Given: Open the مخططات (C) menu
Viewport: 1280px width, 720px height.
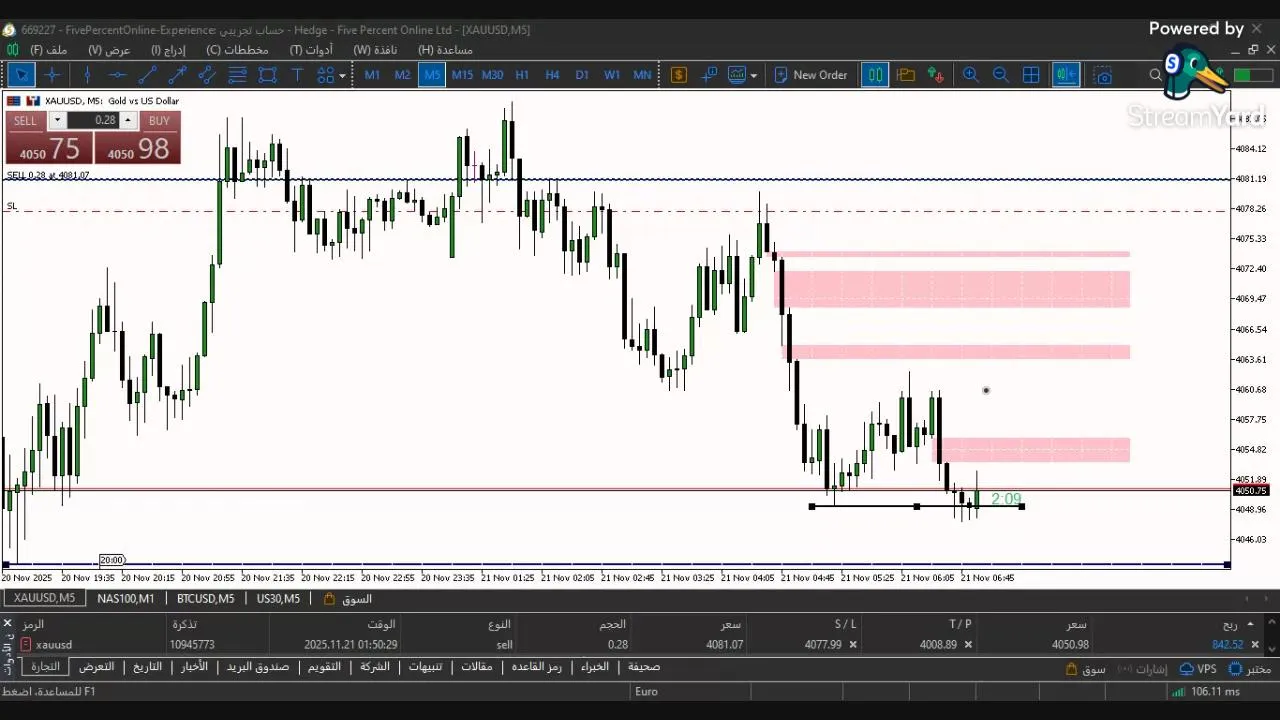Looking at the screenshot, I should click(x=237, y=49).
